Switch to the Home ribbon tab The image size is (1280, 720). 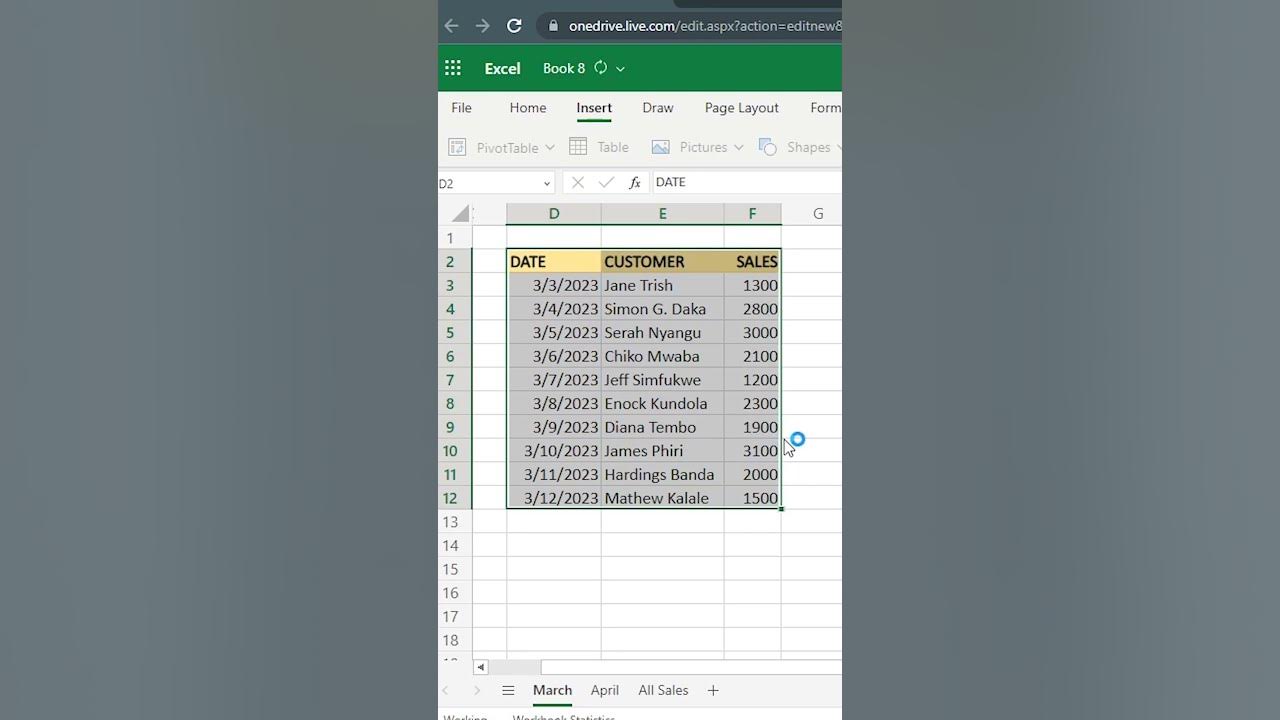528,108
